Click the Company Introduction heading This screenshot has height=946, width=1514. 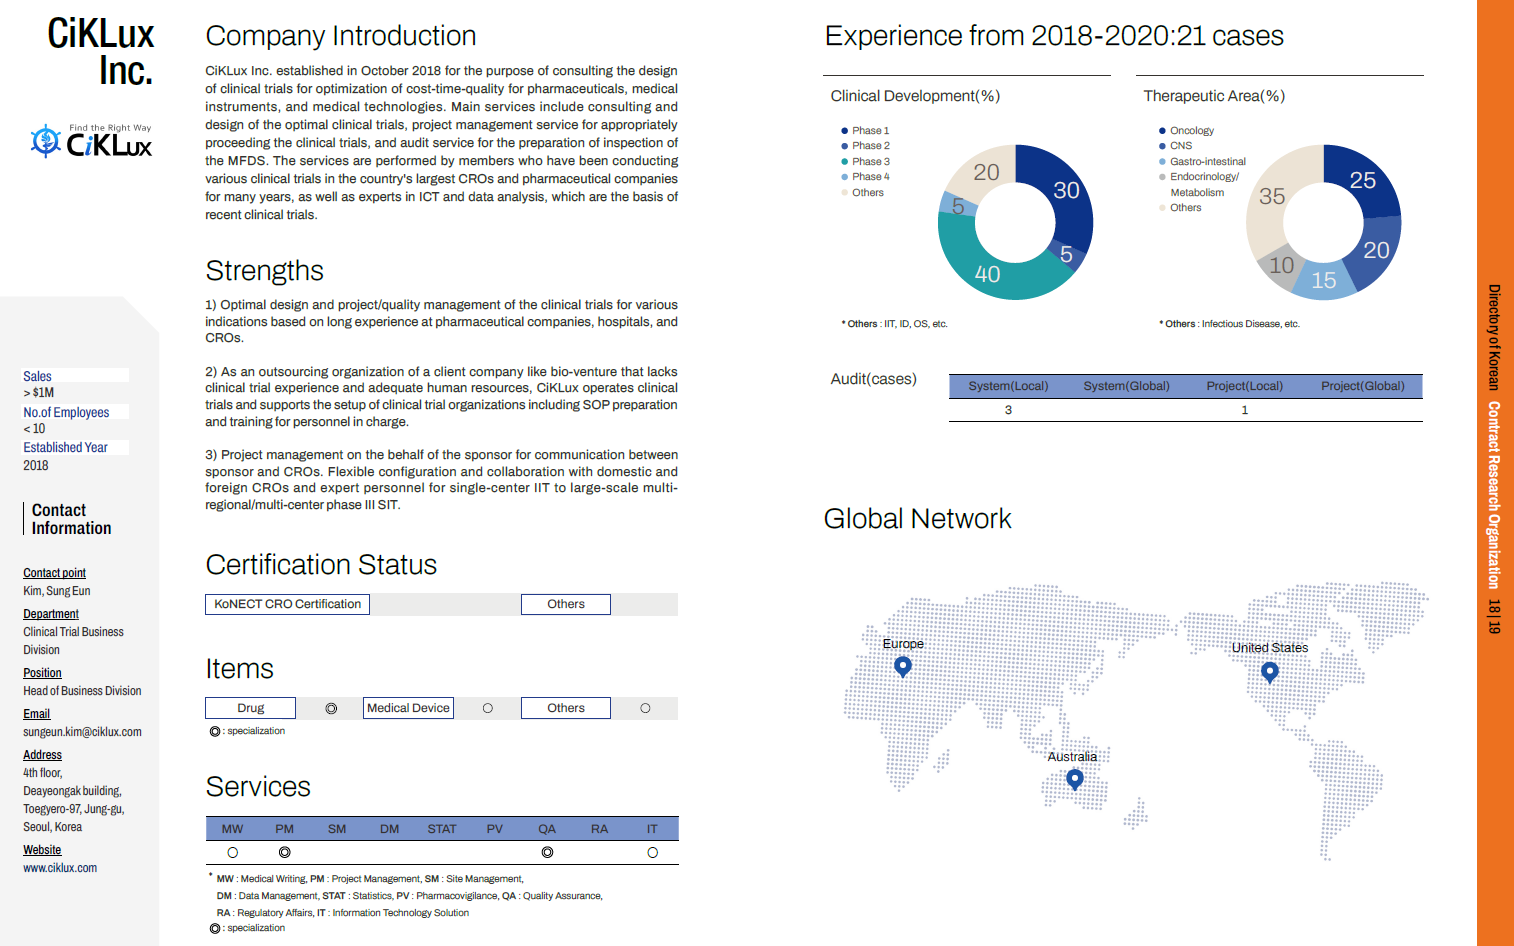(340, 36)
